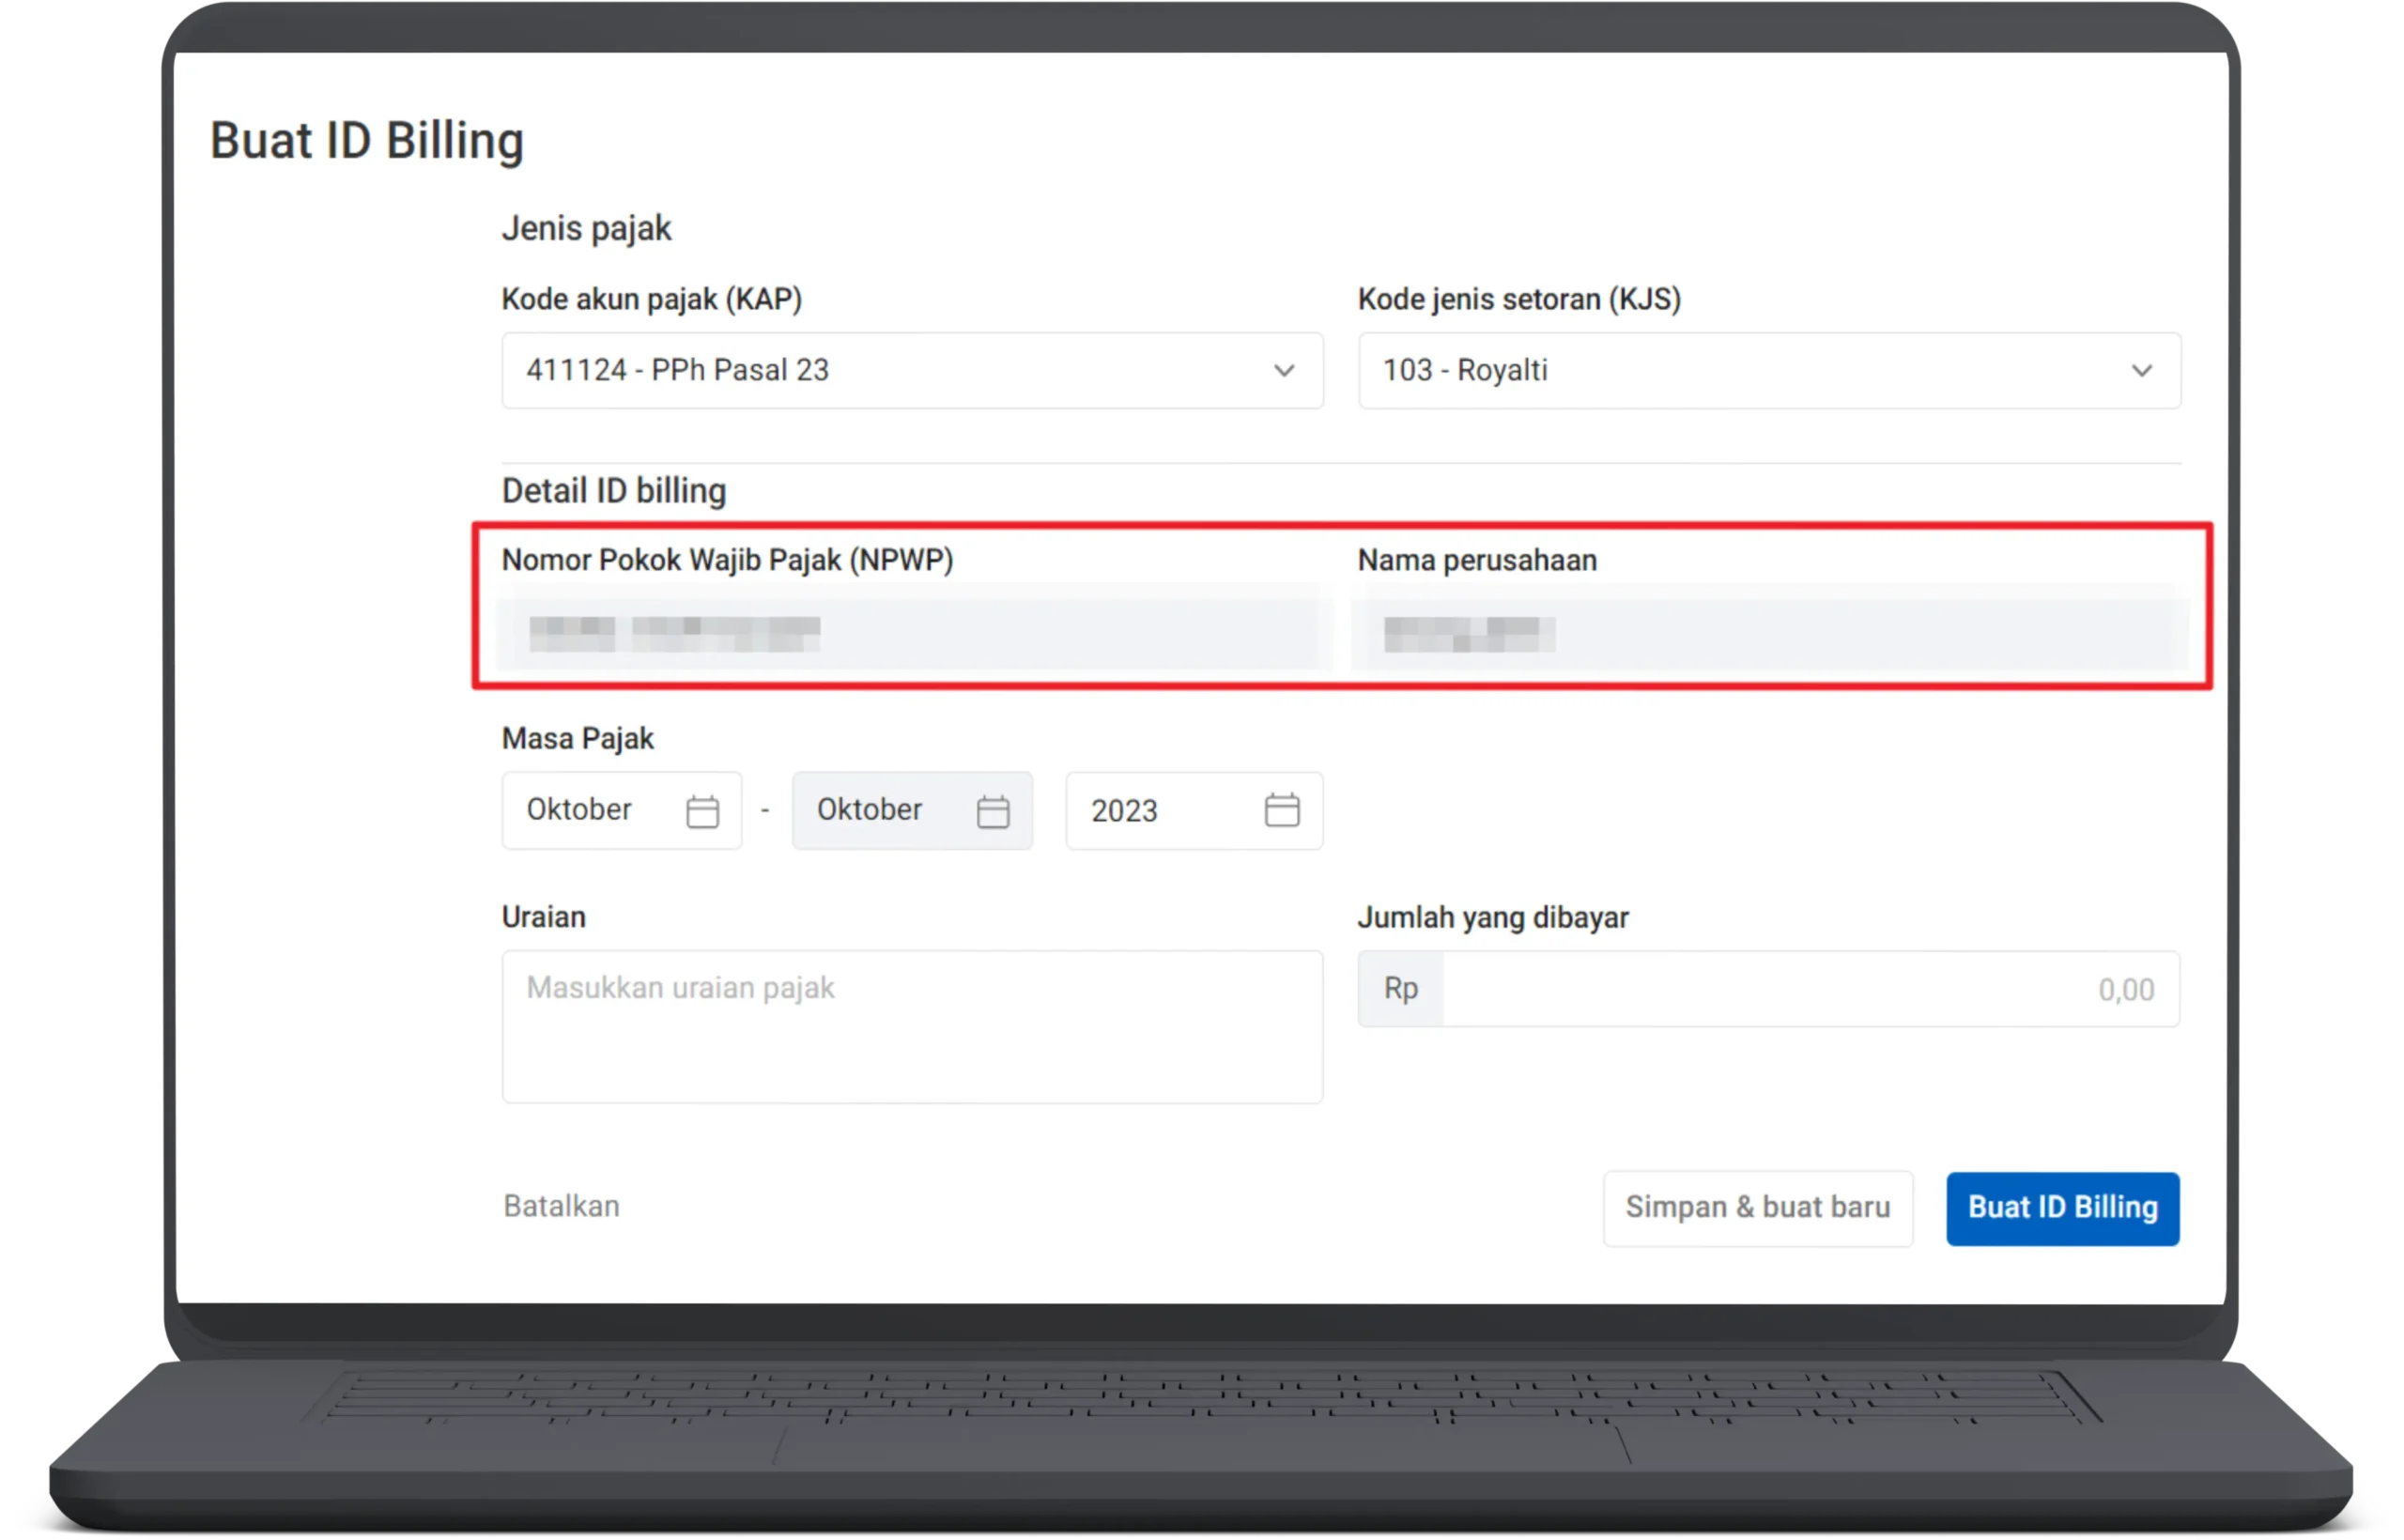The image size is (2404, 1540).
Task: Click the Nama perusahaan field
Action: coord(1768,634)
